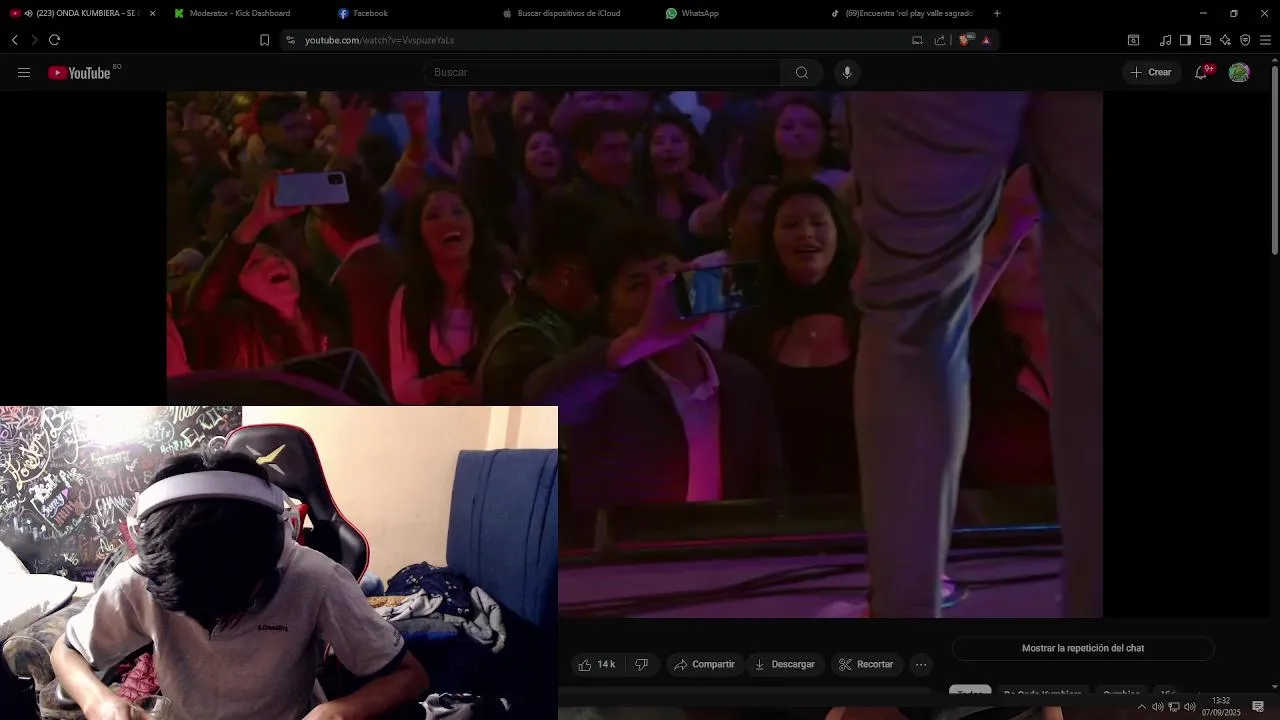The height and width of the screenshot is (720, 1280).
Task: Open Brave VPN shield icon
Action: (x=1245, y=40)
